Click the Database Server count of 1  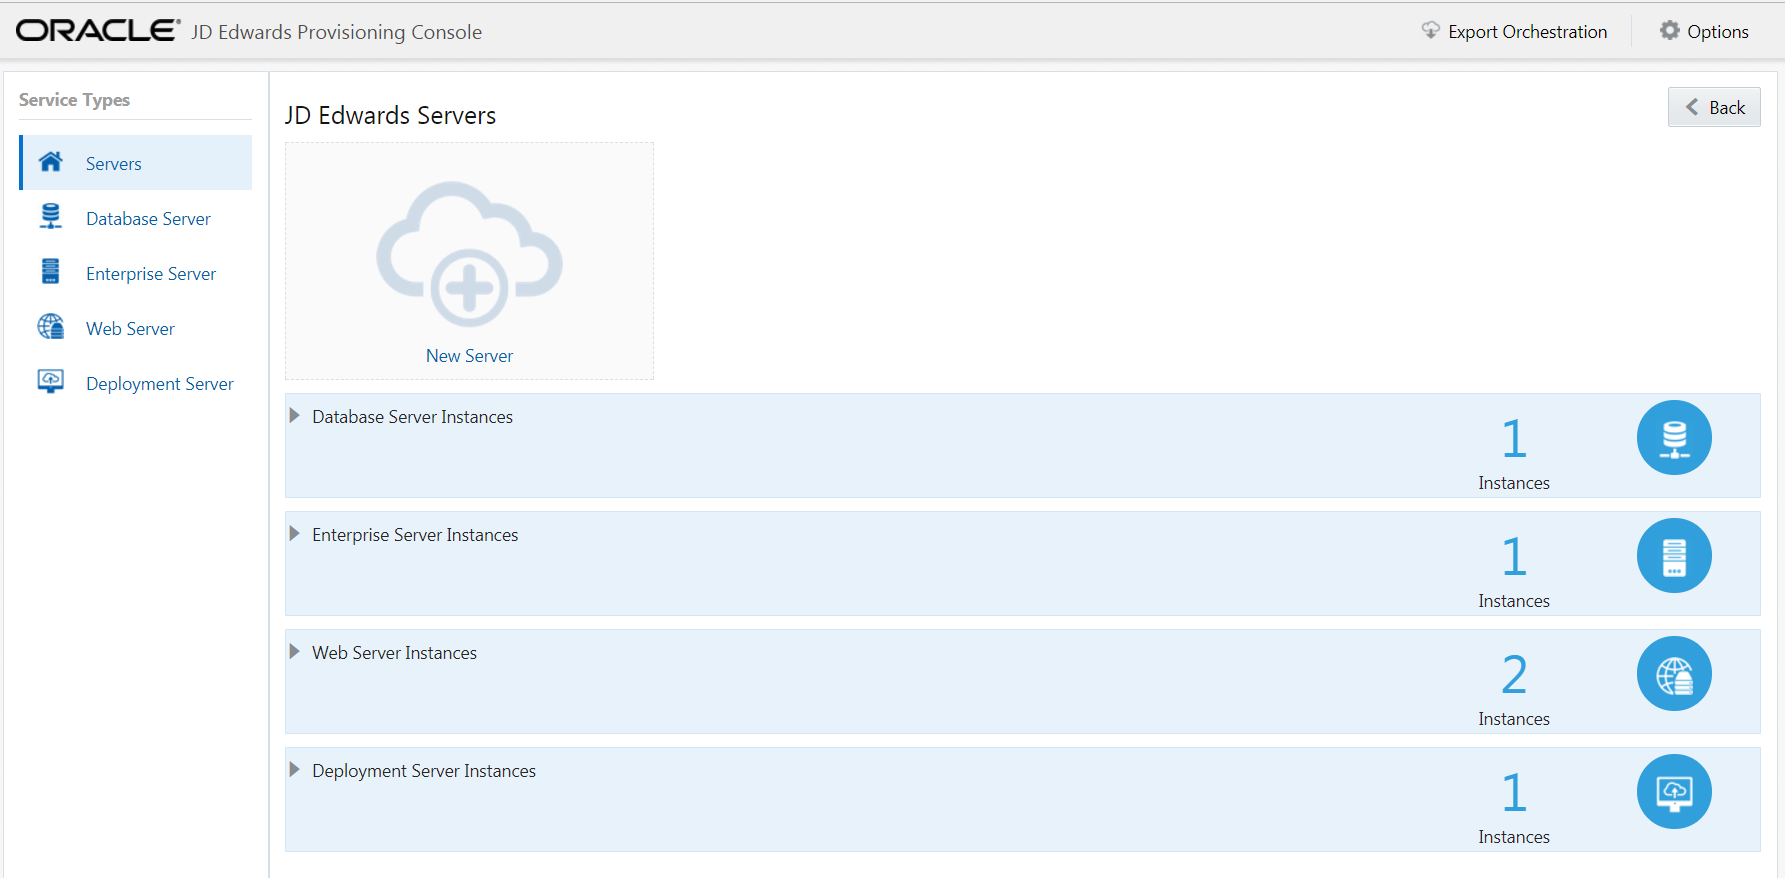click(1514, 439)
